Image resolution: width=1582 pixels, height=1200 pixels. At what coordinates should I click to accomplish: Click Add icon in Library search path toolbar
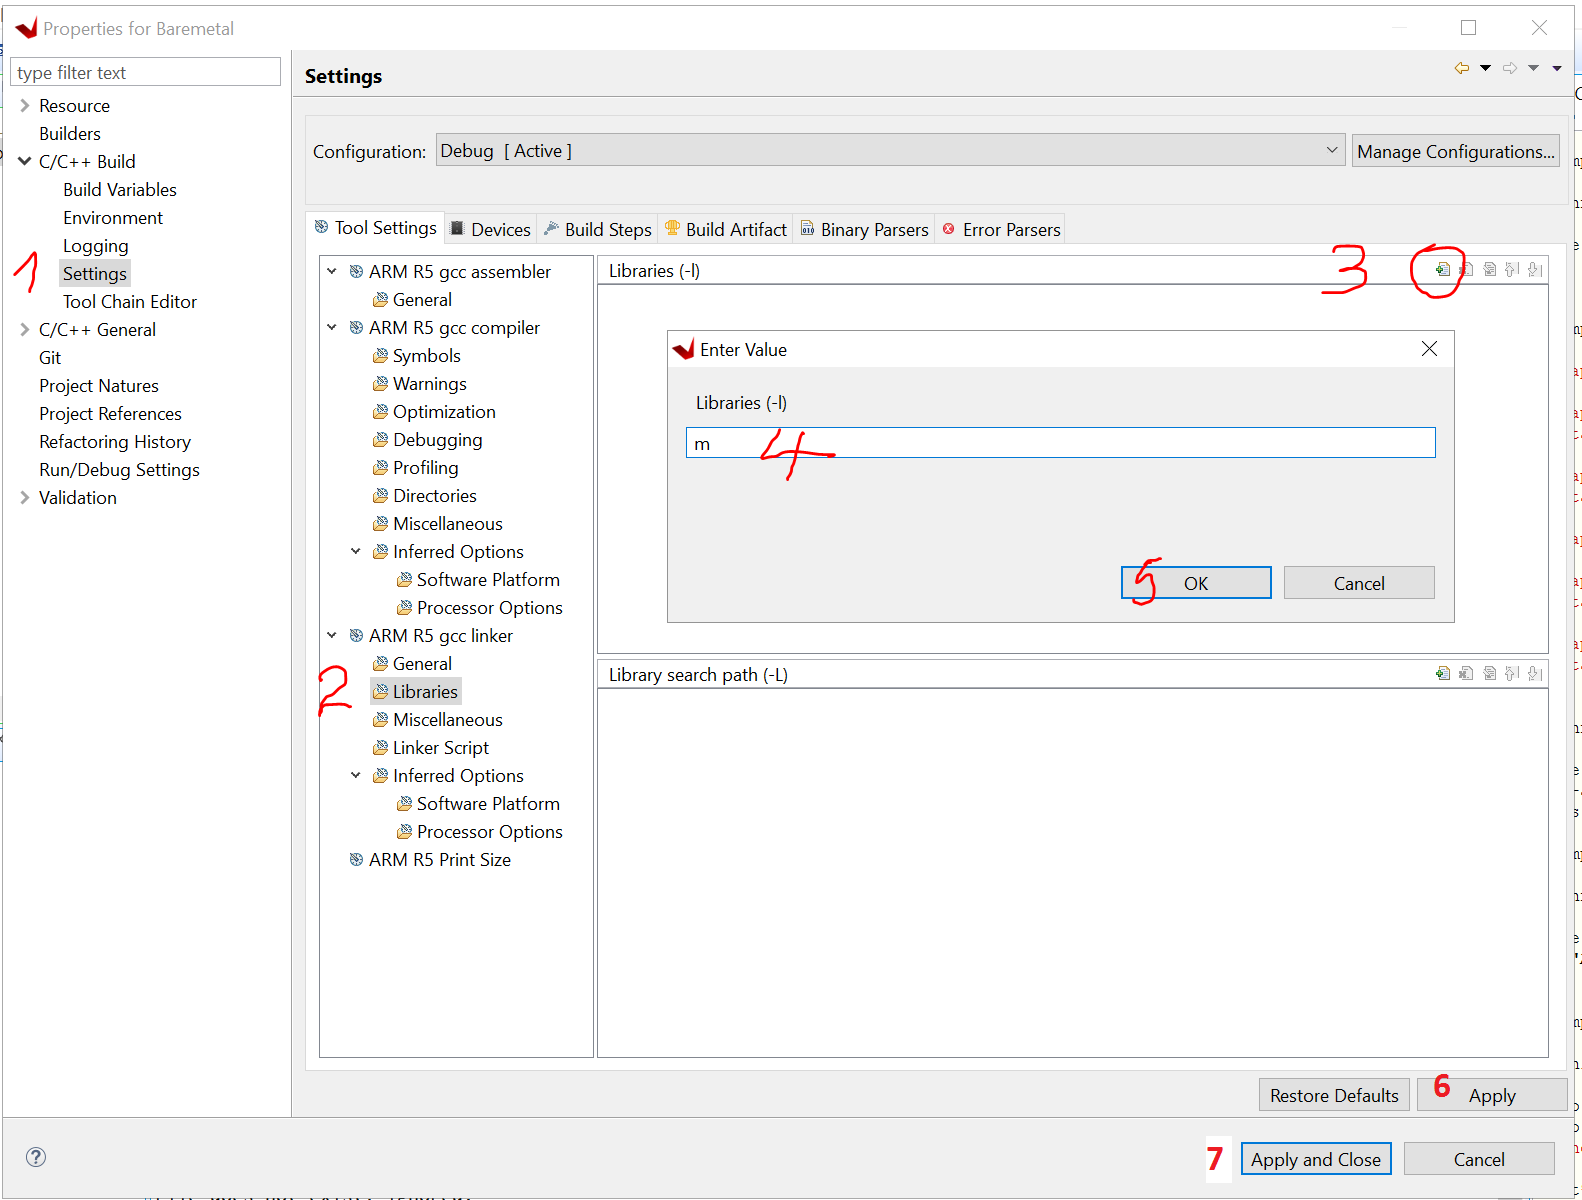(1442, 673)
